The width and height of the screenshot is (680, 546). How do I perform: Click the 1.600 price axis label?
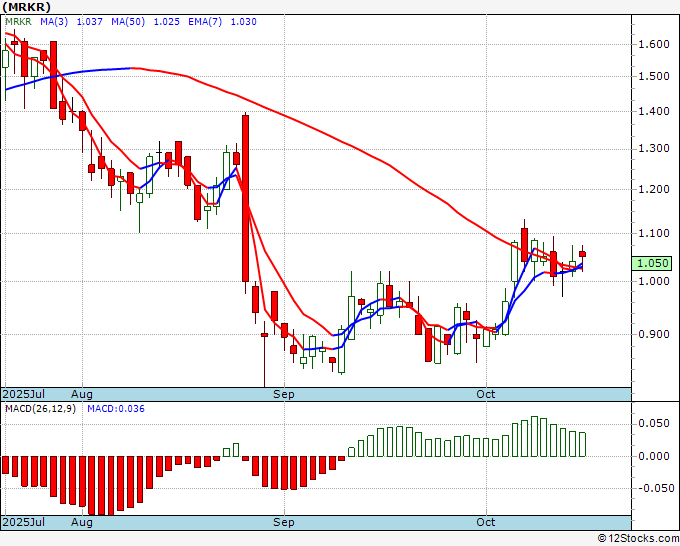pos(654,44)
